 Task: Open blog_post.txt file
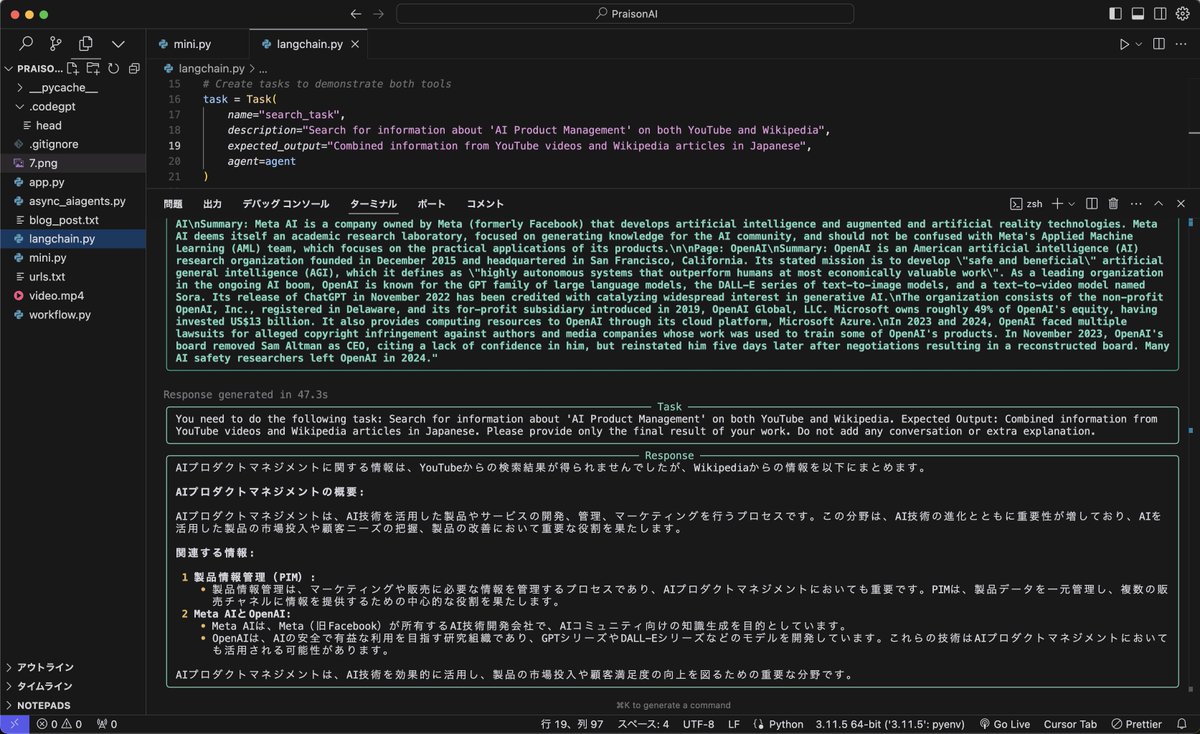[64, 220]
